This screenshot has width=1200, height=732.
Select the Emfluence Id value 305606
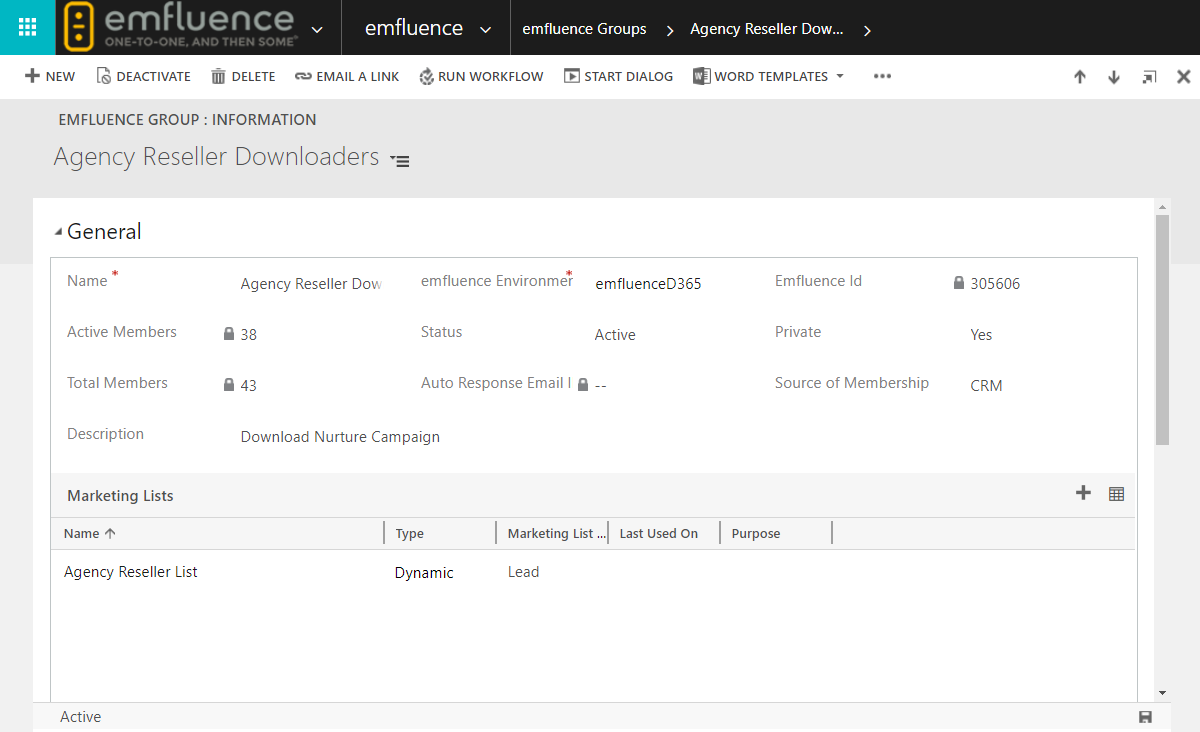click(995, 284)
